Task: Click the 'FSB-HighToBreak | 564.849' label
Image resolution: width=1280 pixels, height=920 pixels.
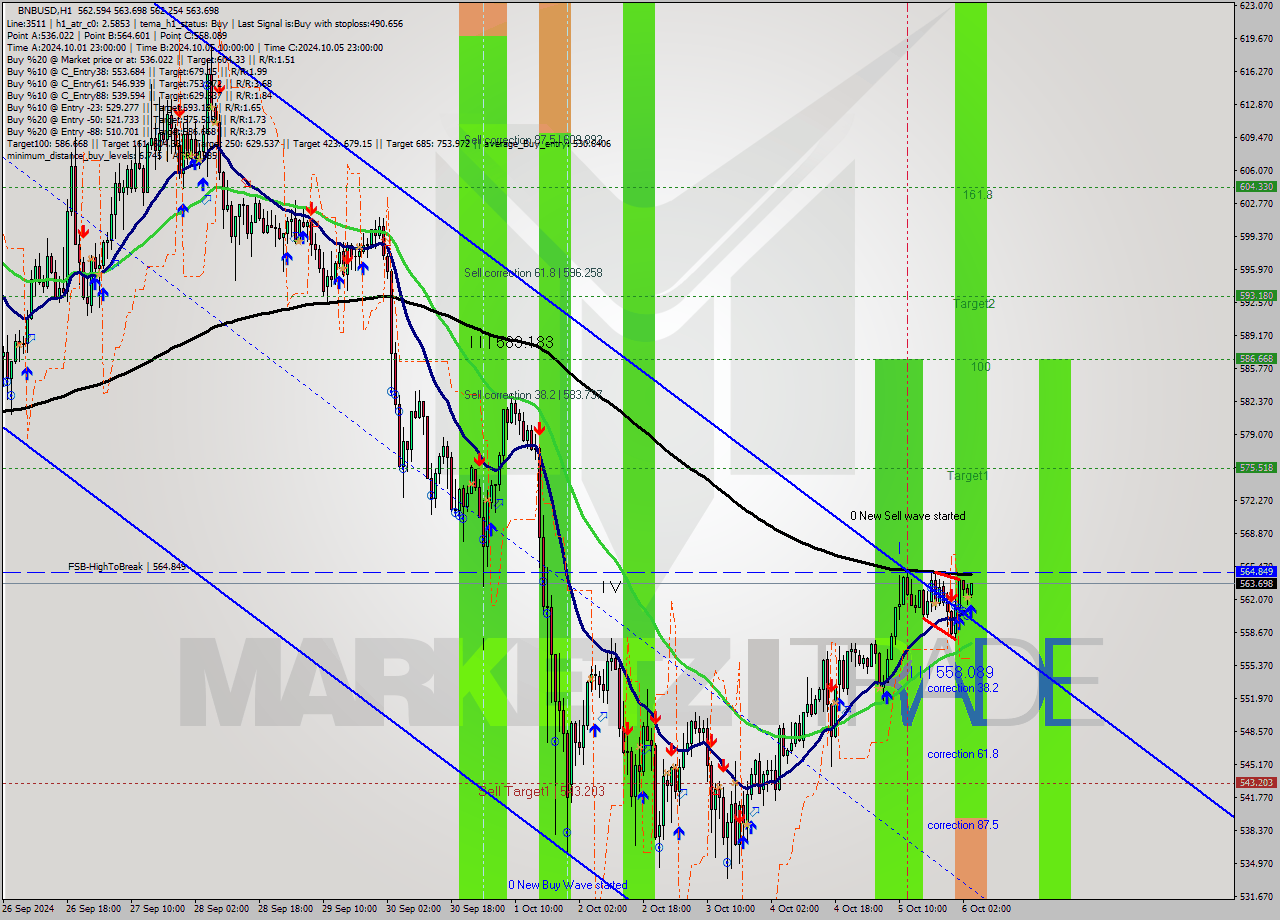Action: coord(127,567)
